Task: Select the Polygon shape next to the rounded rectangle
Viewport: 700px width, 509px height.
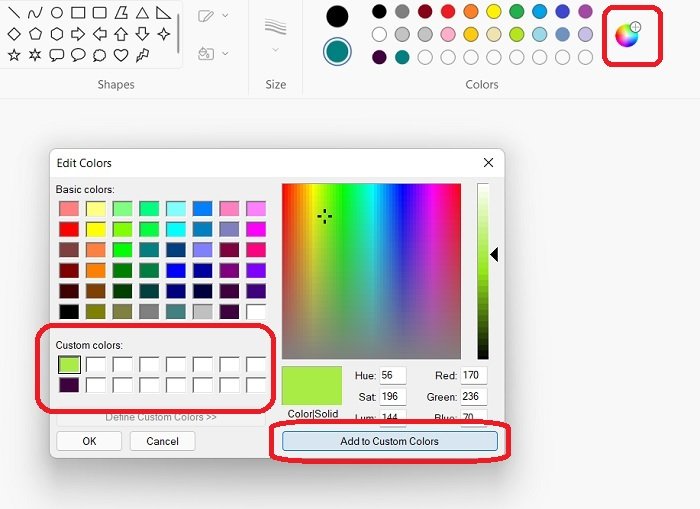Action: [121, 13]
